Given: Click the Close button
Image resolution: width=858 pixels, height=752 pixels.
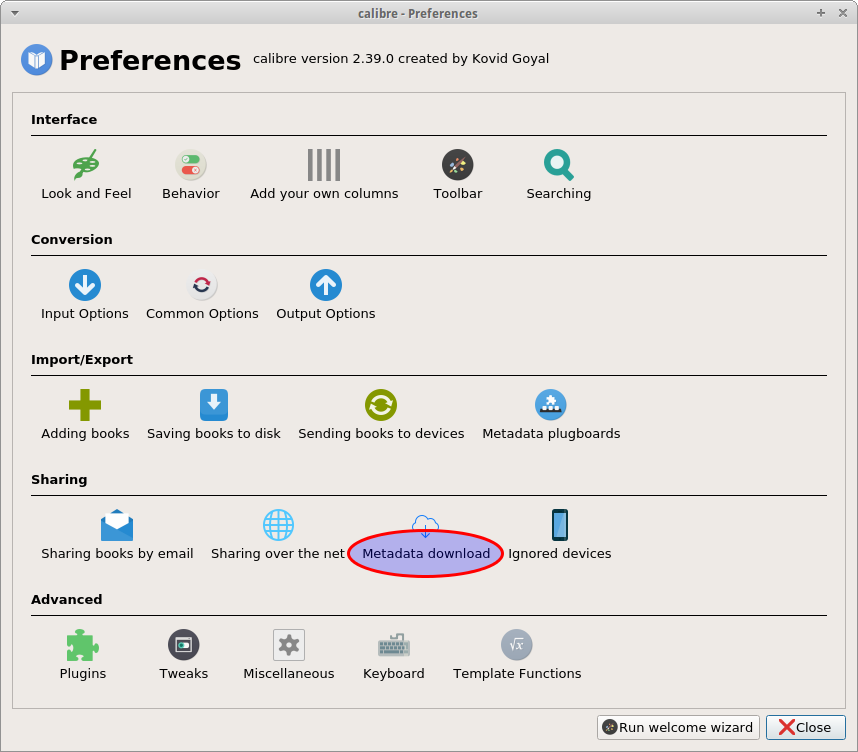Looking at the screenshot, I should [x=805, y=727].
